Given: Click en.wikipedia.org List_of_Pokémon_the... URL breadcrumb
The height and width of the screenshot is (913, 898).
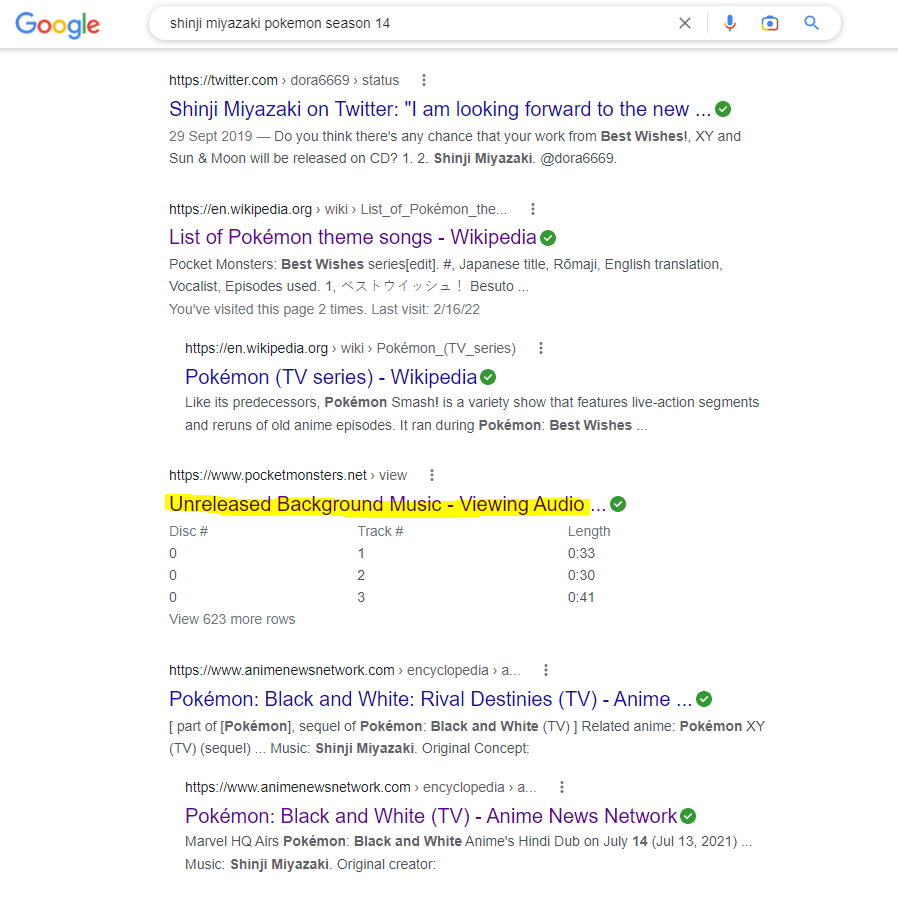Looking at the screenshot, I should [x=338, y=209].
